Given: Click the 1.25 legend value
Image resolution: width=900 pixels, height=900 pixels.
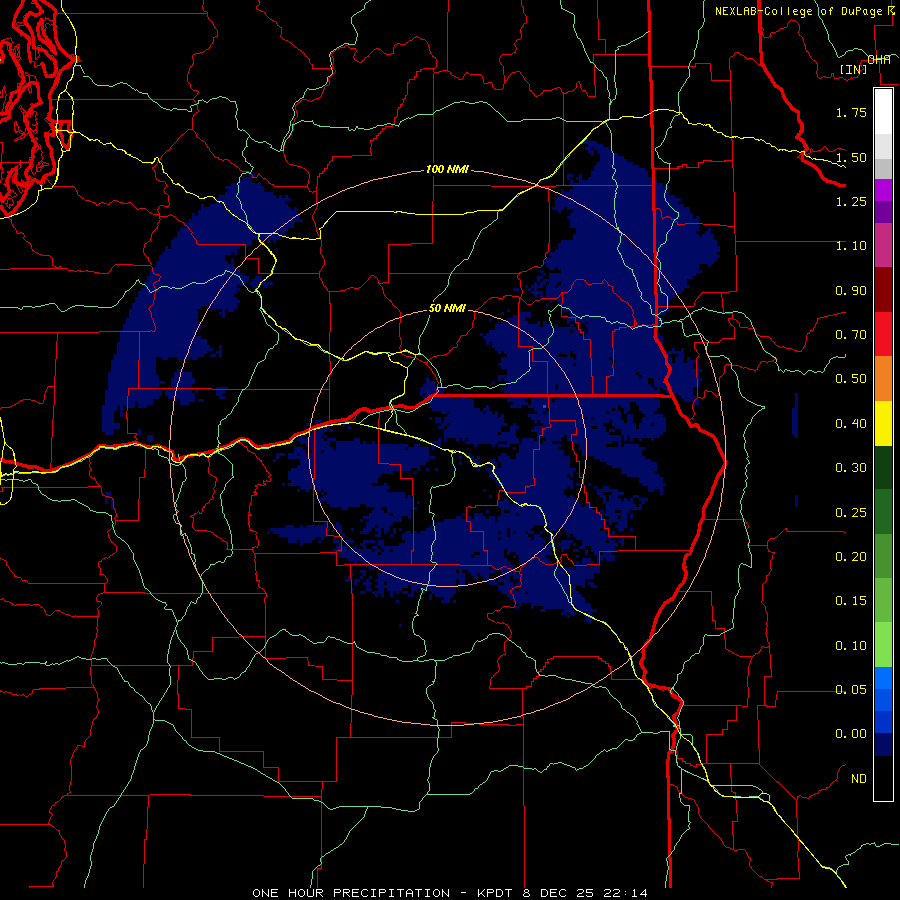Looking at the screenshot, I should 851,201.
